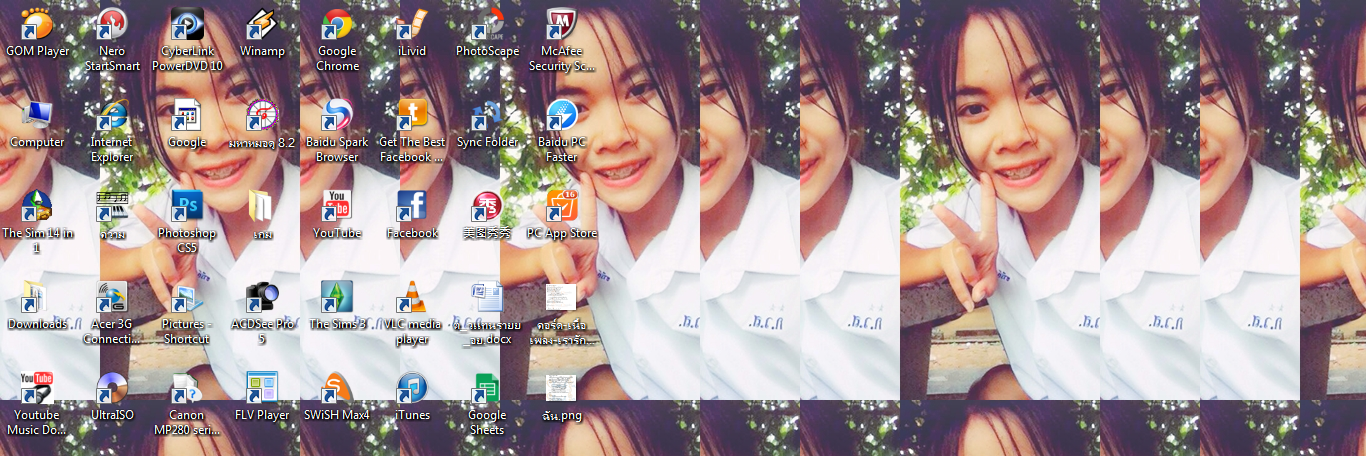Select the Google Sheets shortcut
The image size is (1366, 456).
[487, 388]
